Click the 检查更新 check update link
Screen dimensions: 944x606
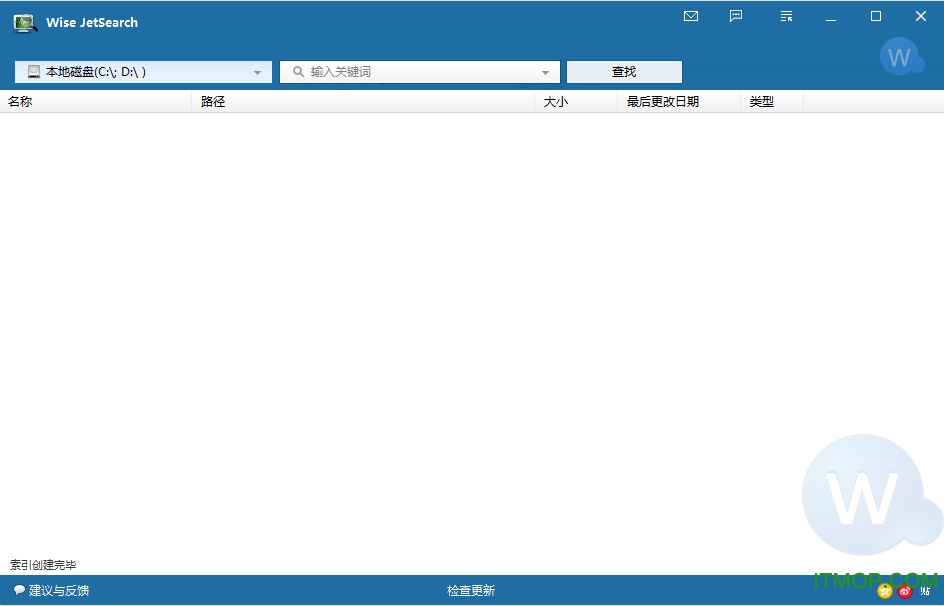point(471,591)
